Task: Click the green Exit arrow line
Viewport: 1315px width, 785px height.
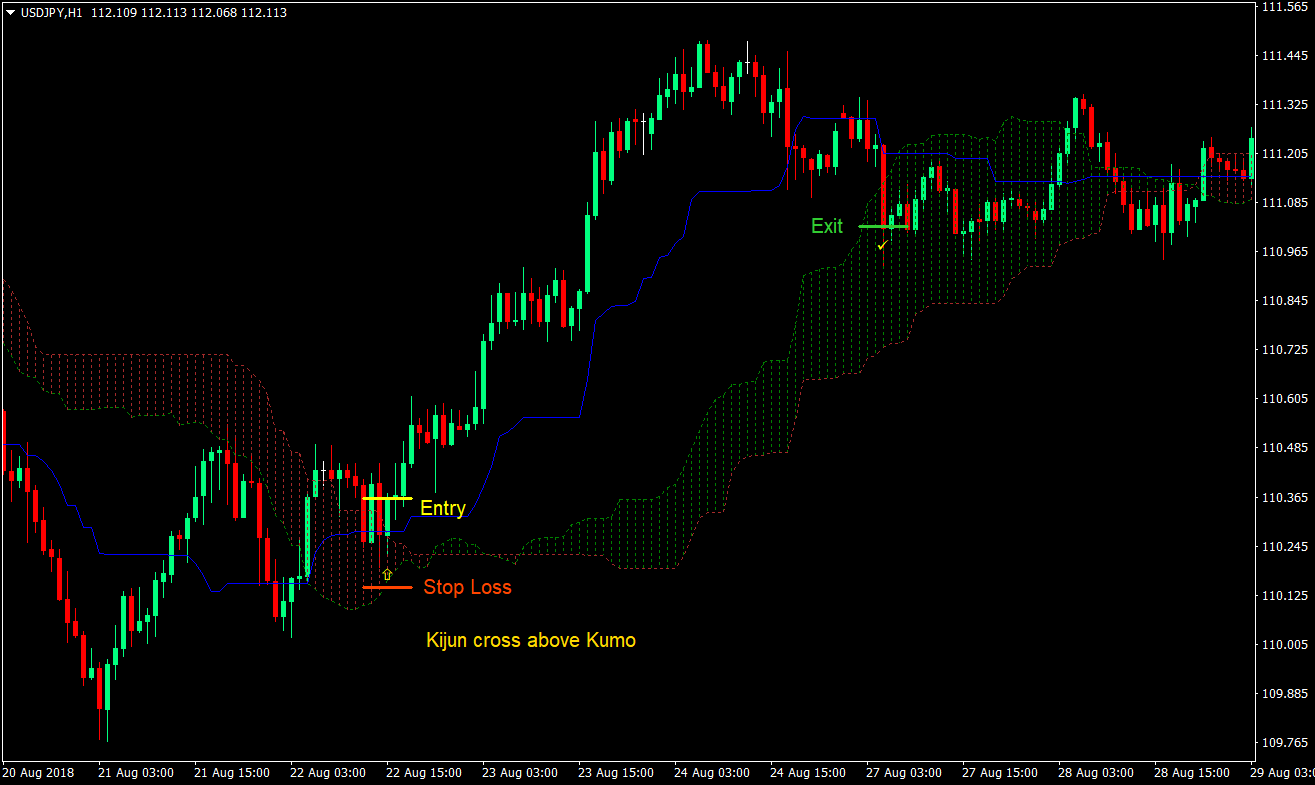Action: pos(885,227)
